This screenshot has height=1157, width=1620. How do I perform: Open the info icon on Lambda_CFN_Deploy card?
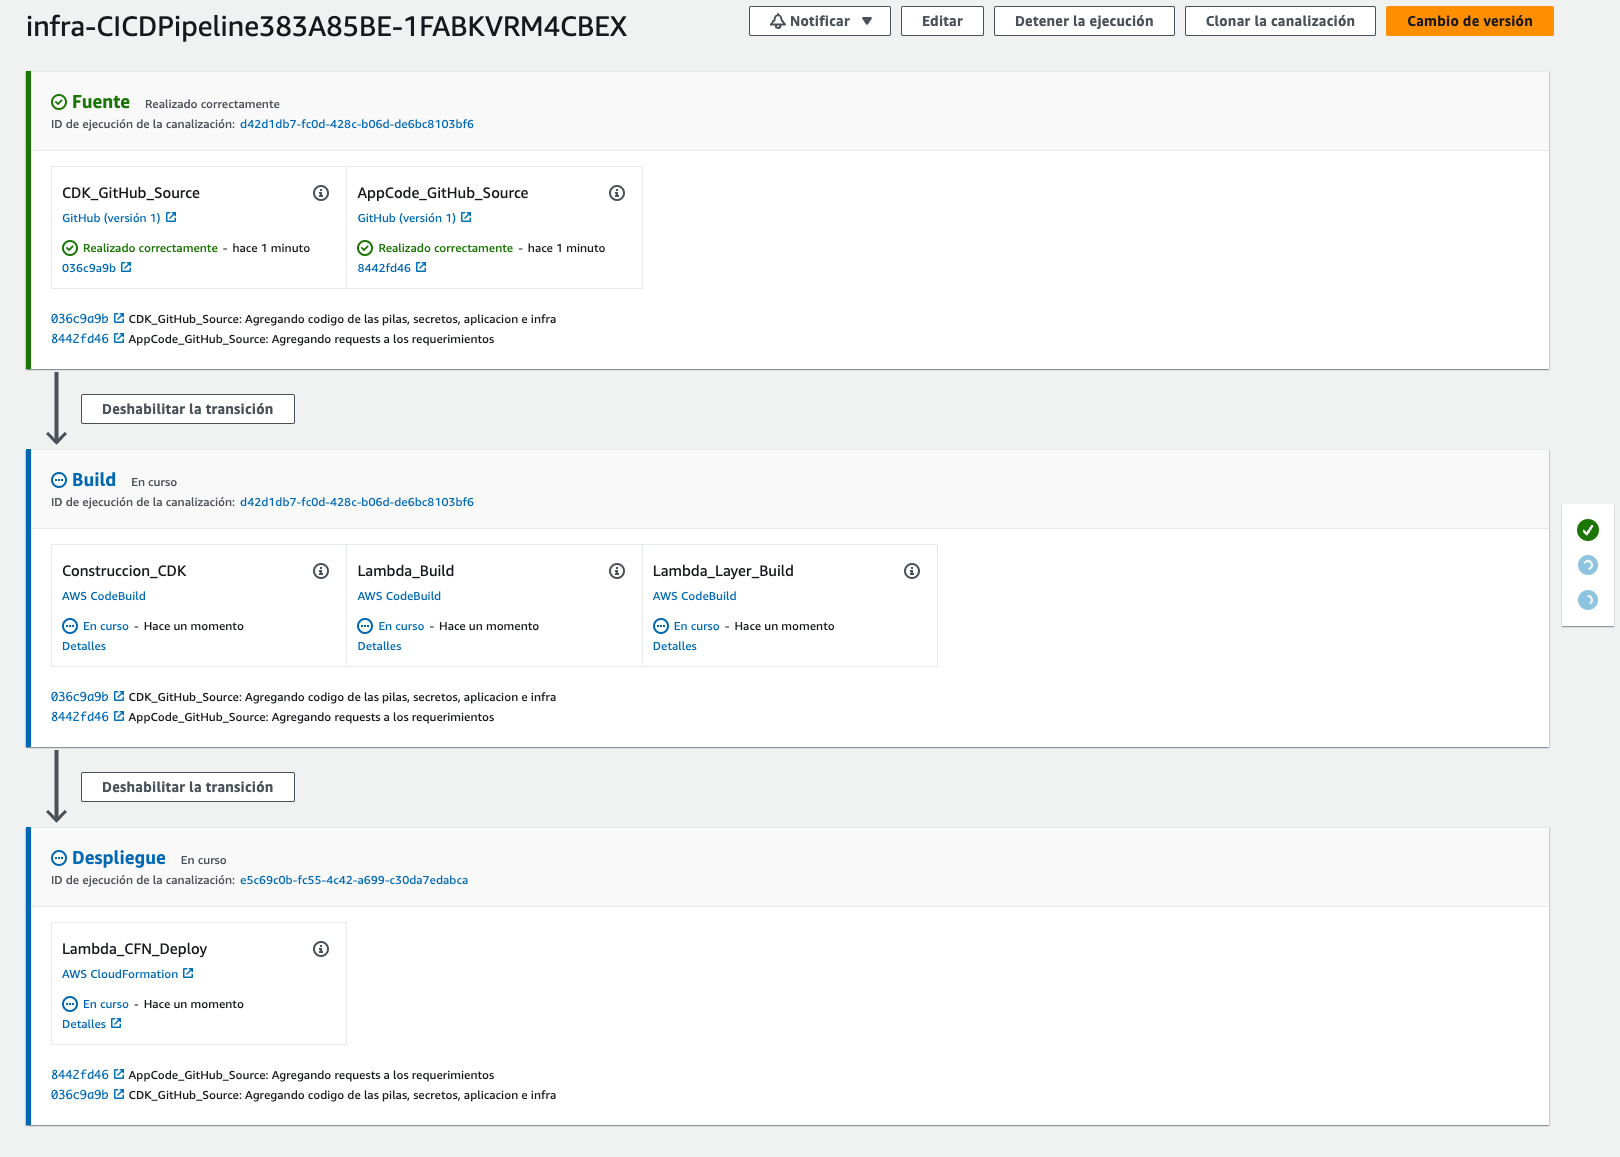click(321, 948)
